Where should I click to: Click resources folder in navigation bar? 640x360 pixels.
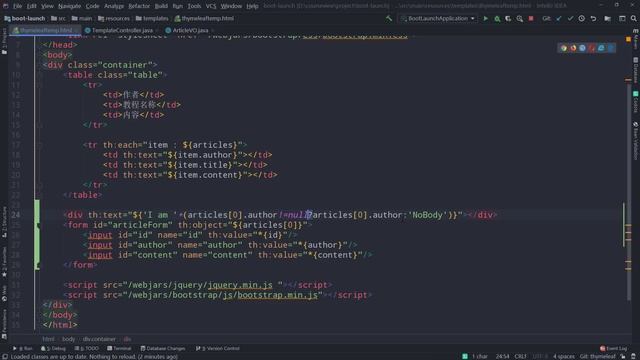click(x=114, y=18)
